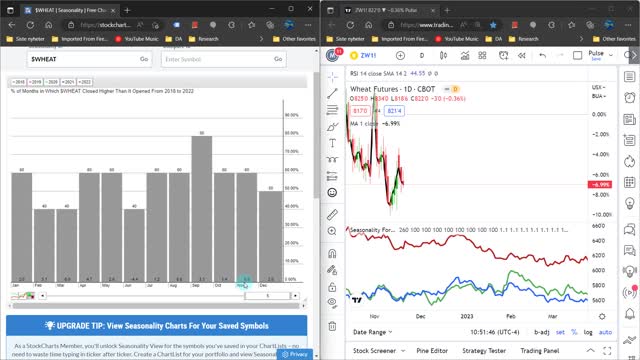Viewport: 640px width, 360px height.
Task: Expand the Pulse layout dropdown
Action: 611,55
